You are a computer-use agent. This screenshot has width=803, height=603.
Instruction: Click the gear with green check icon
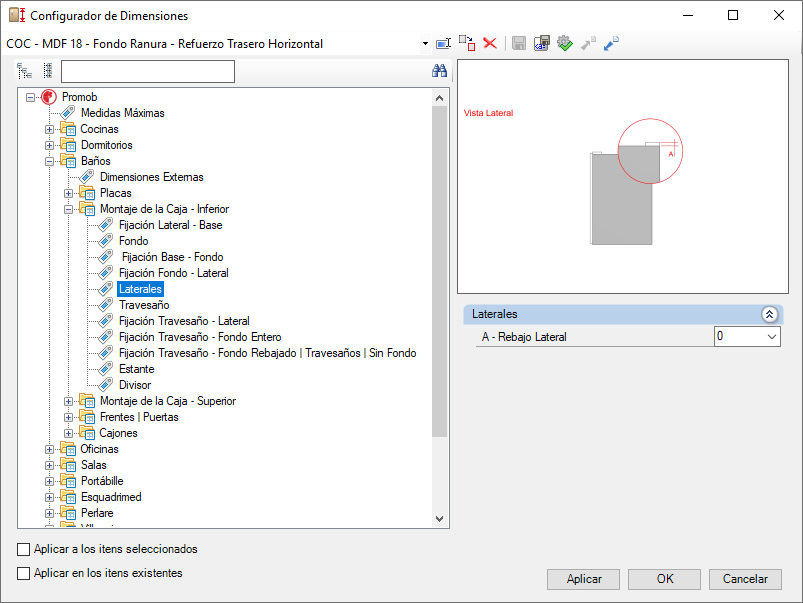pos(565,44)
